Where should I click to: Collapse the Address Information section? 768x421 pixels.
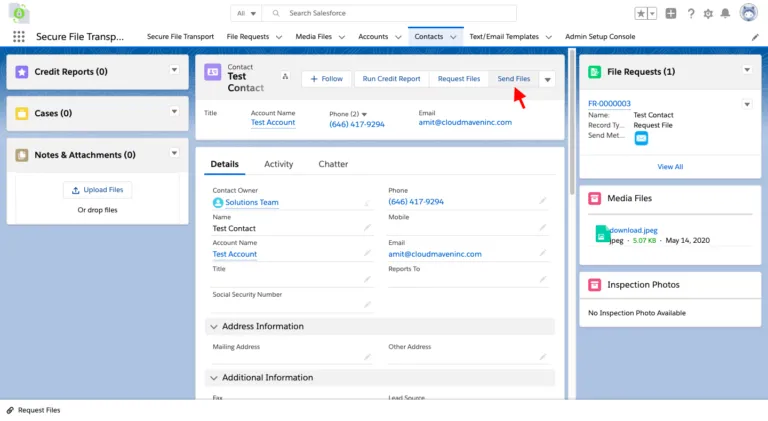(x=214, y=327)
